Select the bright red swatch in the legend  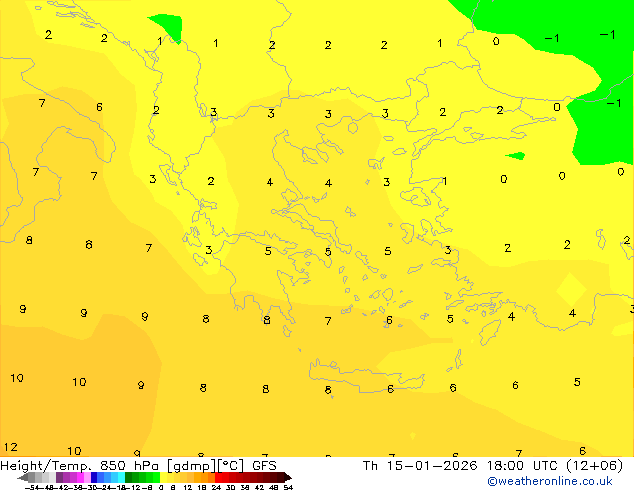pos(218,477)
